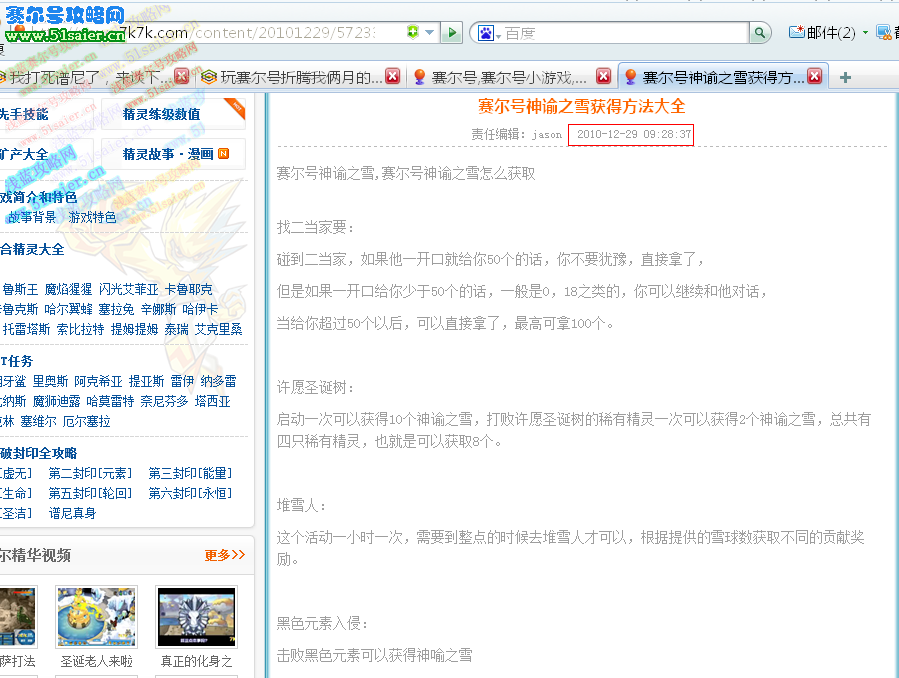Open the 第五封印[轮回] guide link
Viewport: 899px width, 678px height.
(x=90, y=493)
